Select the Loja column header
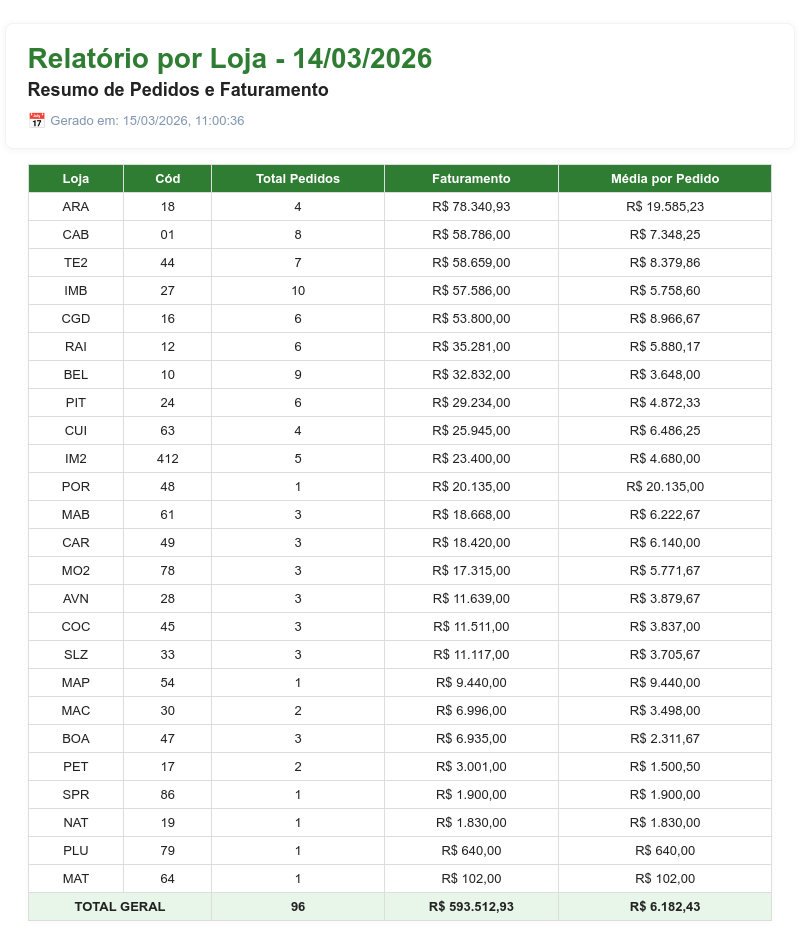The width and height of the screenshot is (800, 939). 76,178
